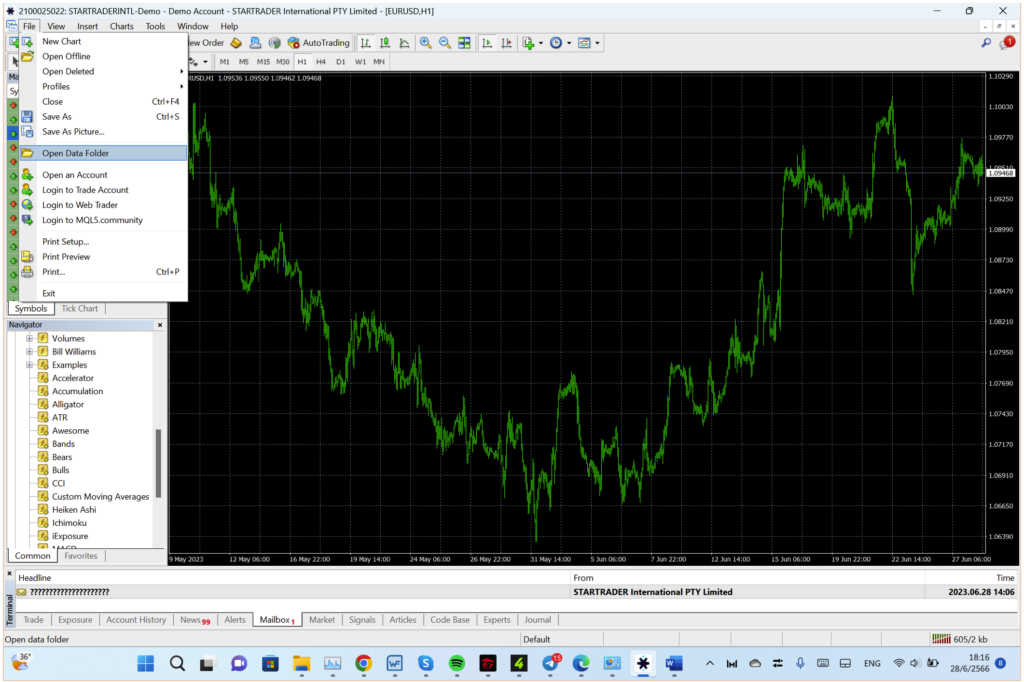Choose Open an Account menu entry
Screen dimensions: 1024x682
point(103,174)
